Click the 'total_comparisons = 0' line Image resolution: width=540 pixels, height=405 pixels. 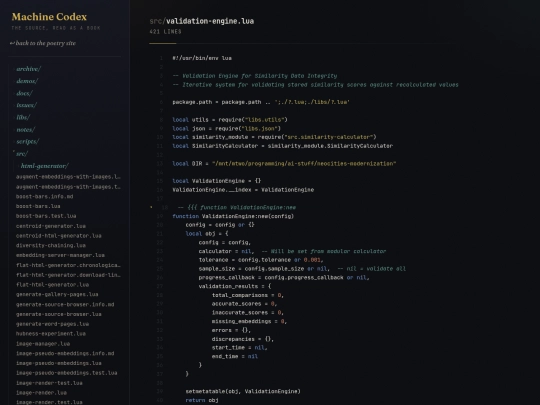pos(248,295)
